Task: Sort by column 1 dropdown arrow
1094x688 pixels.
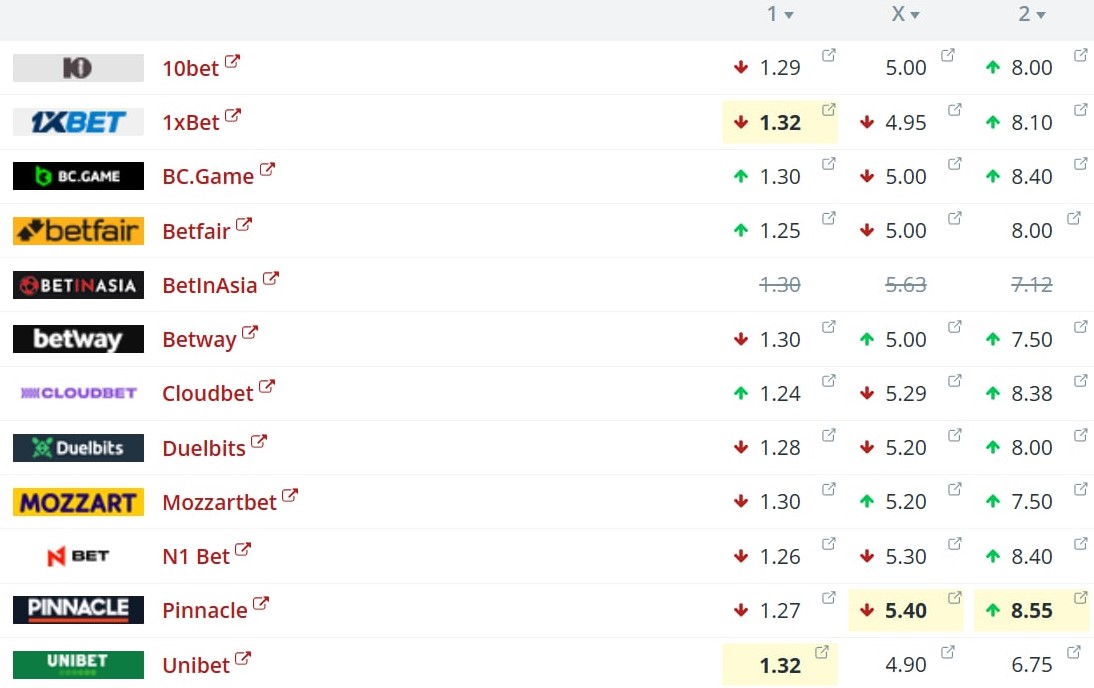Action: 789,15
